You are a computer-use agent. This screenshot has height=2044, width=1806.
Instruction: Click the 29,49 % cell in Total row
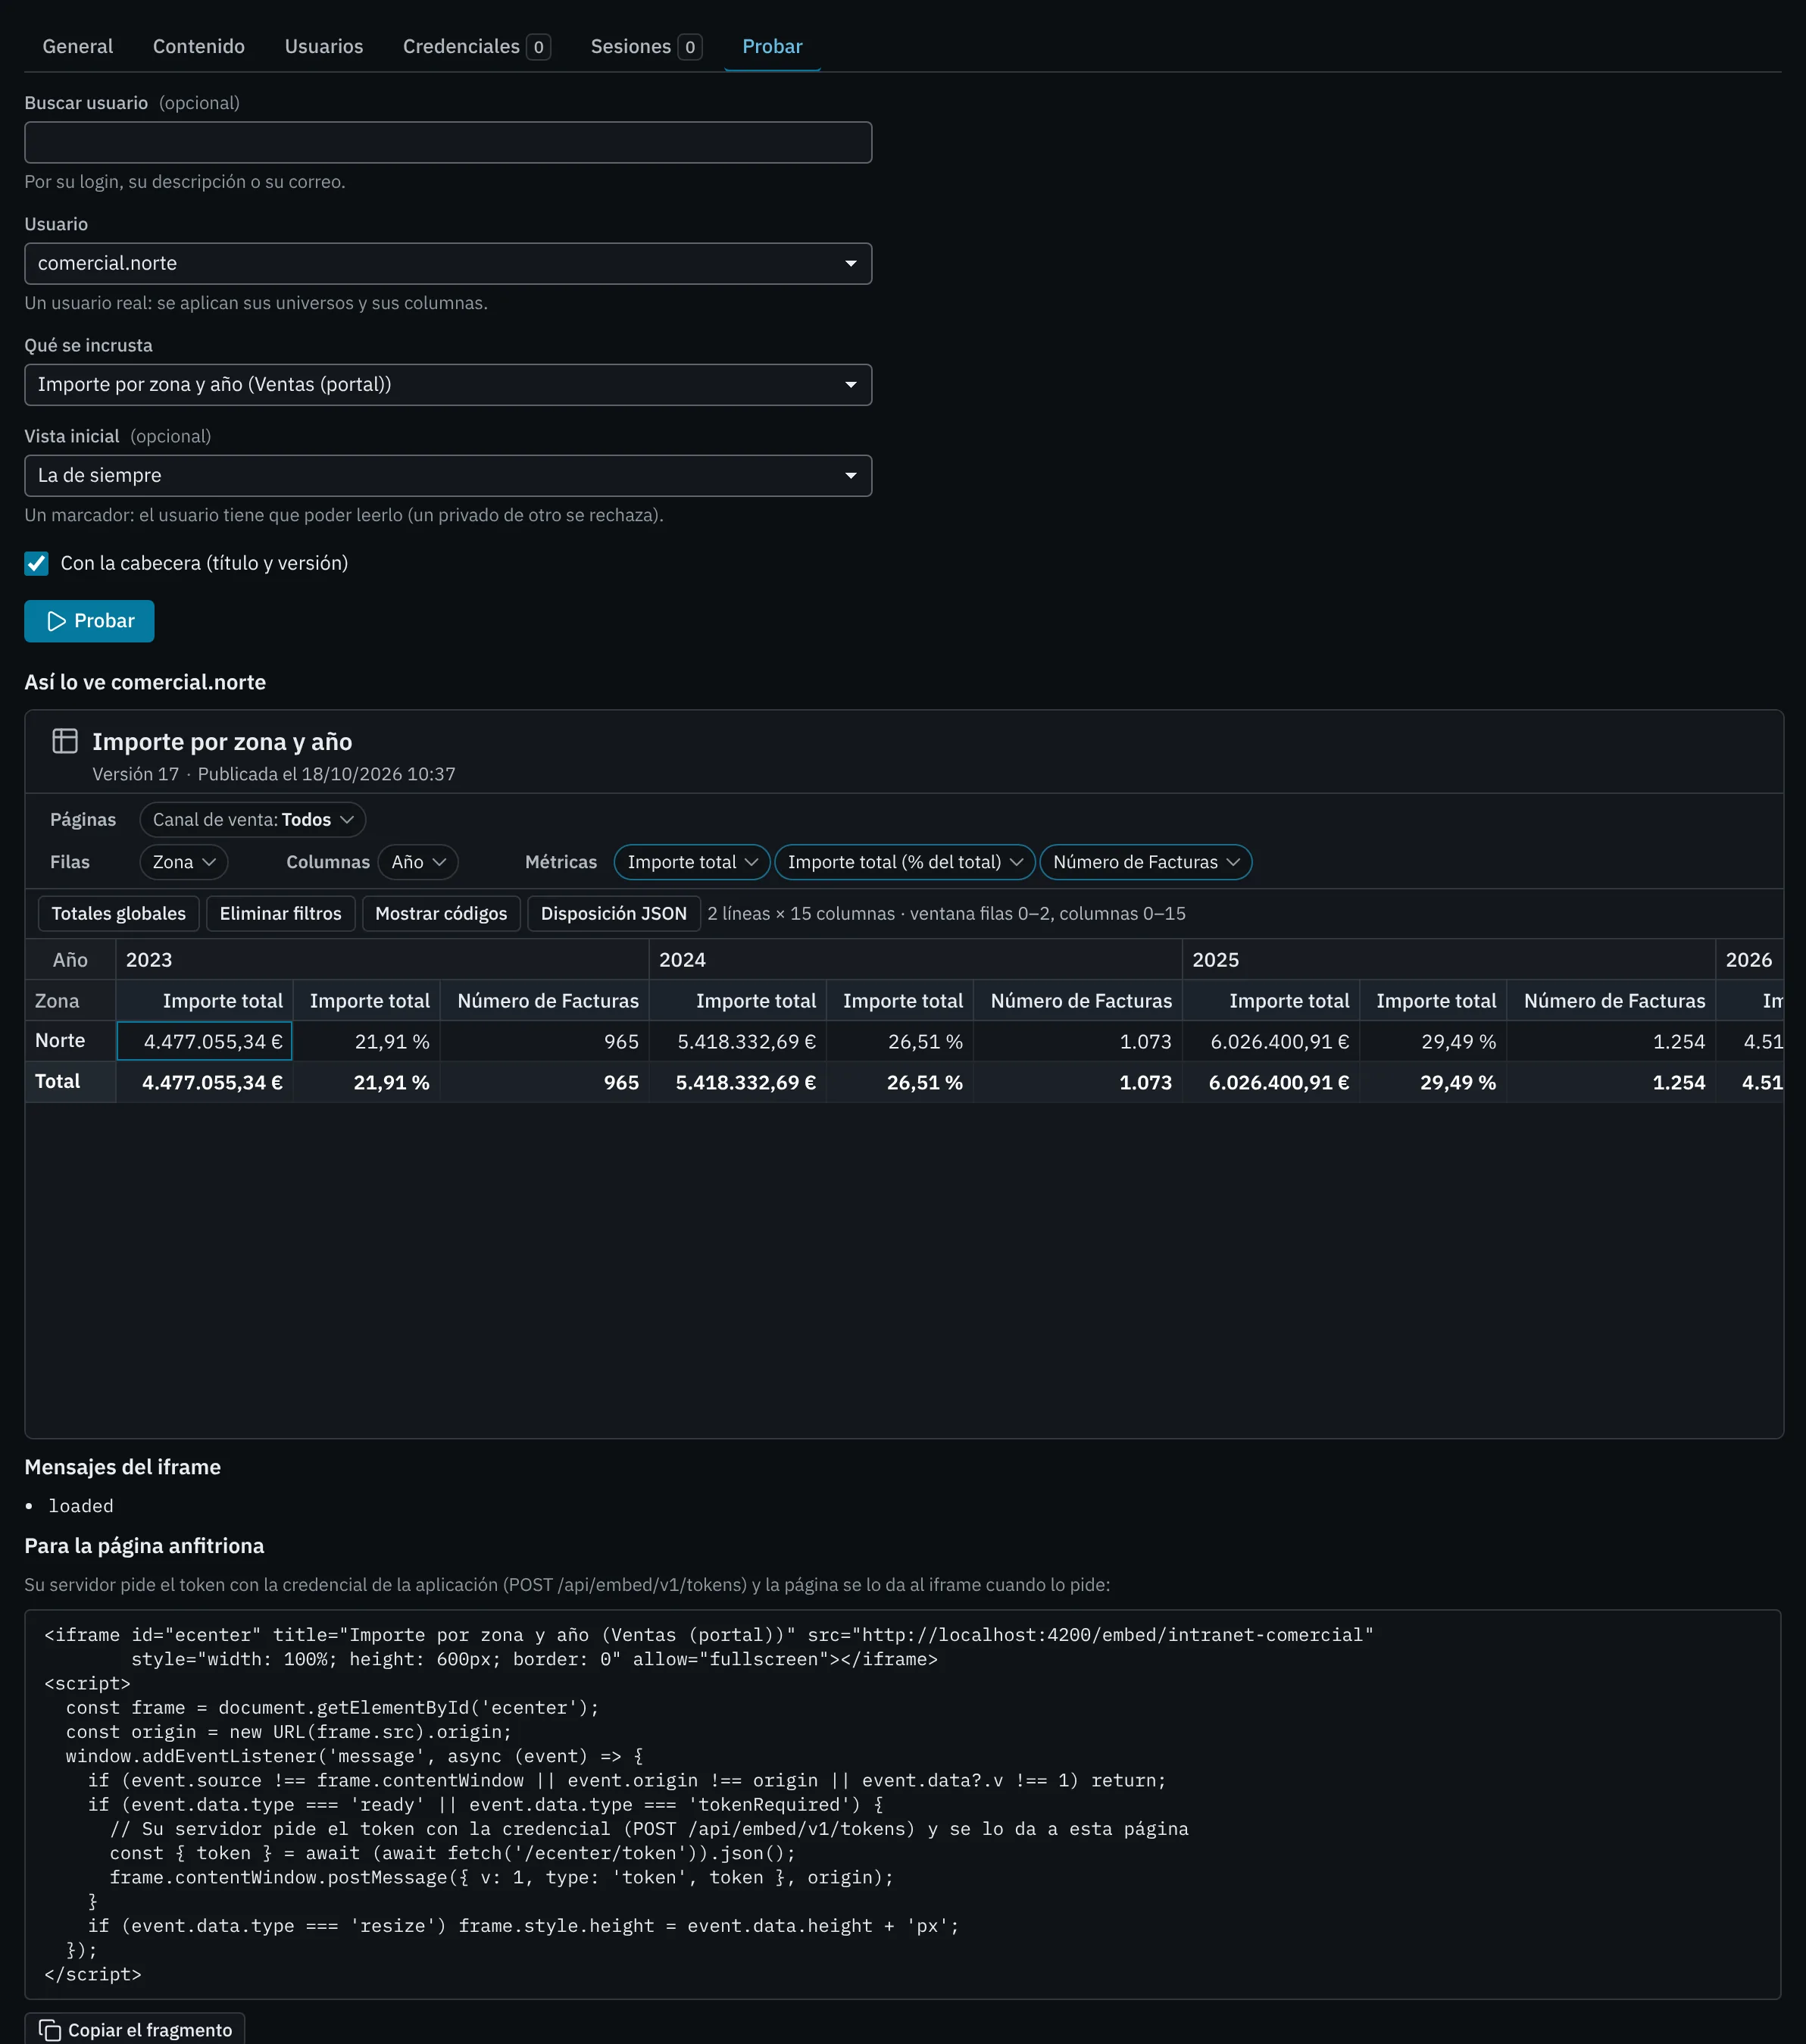tap(1433, 1082)
